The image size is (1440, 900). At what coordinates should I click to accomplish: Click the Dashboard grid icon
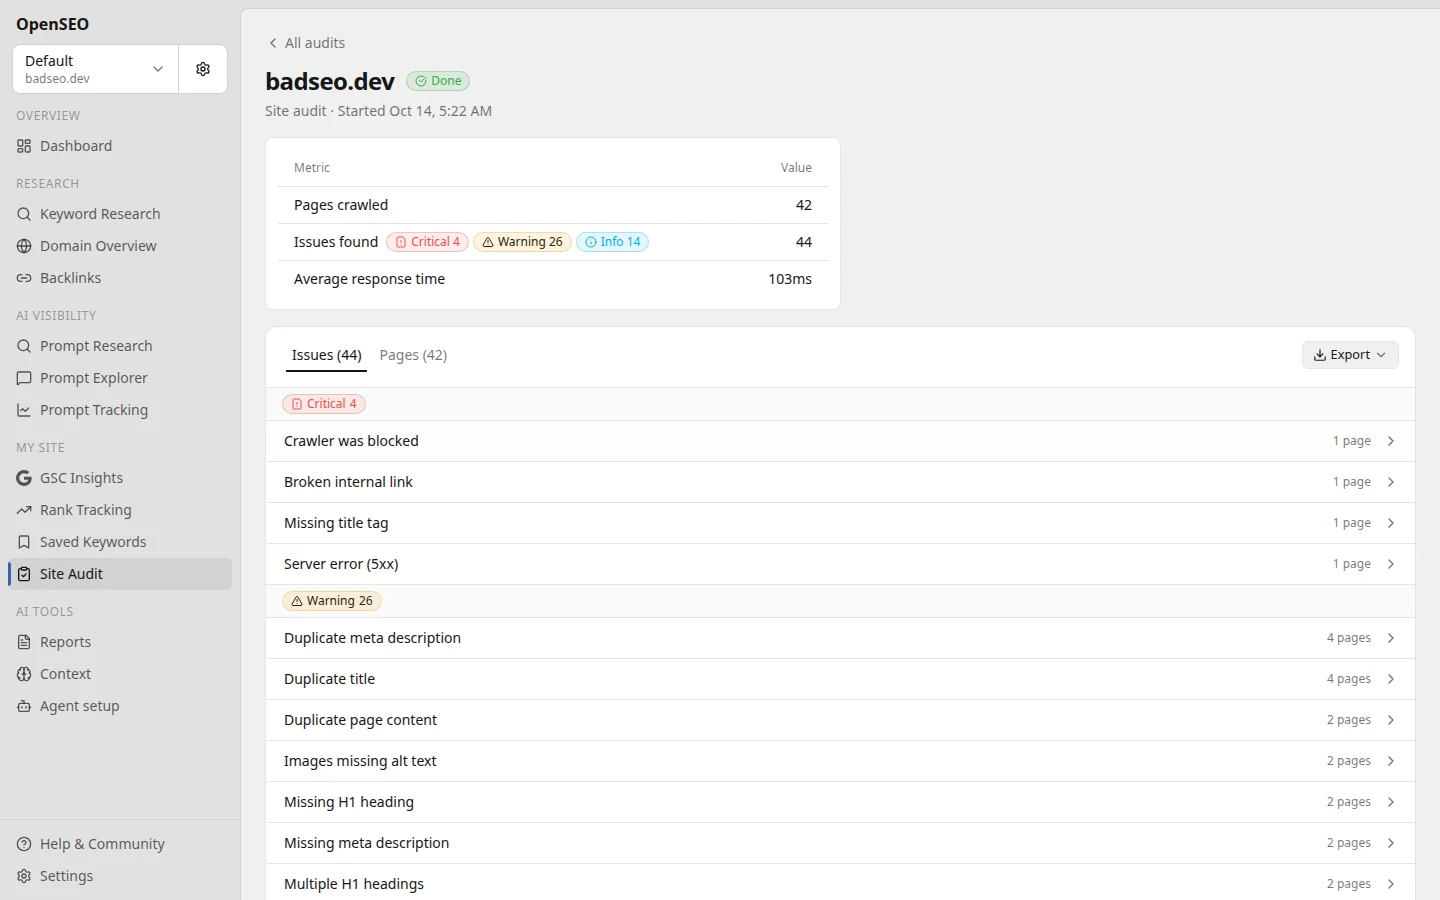[x=24, y=146]
